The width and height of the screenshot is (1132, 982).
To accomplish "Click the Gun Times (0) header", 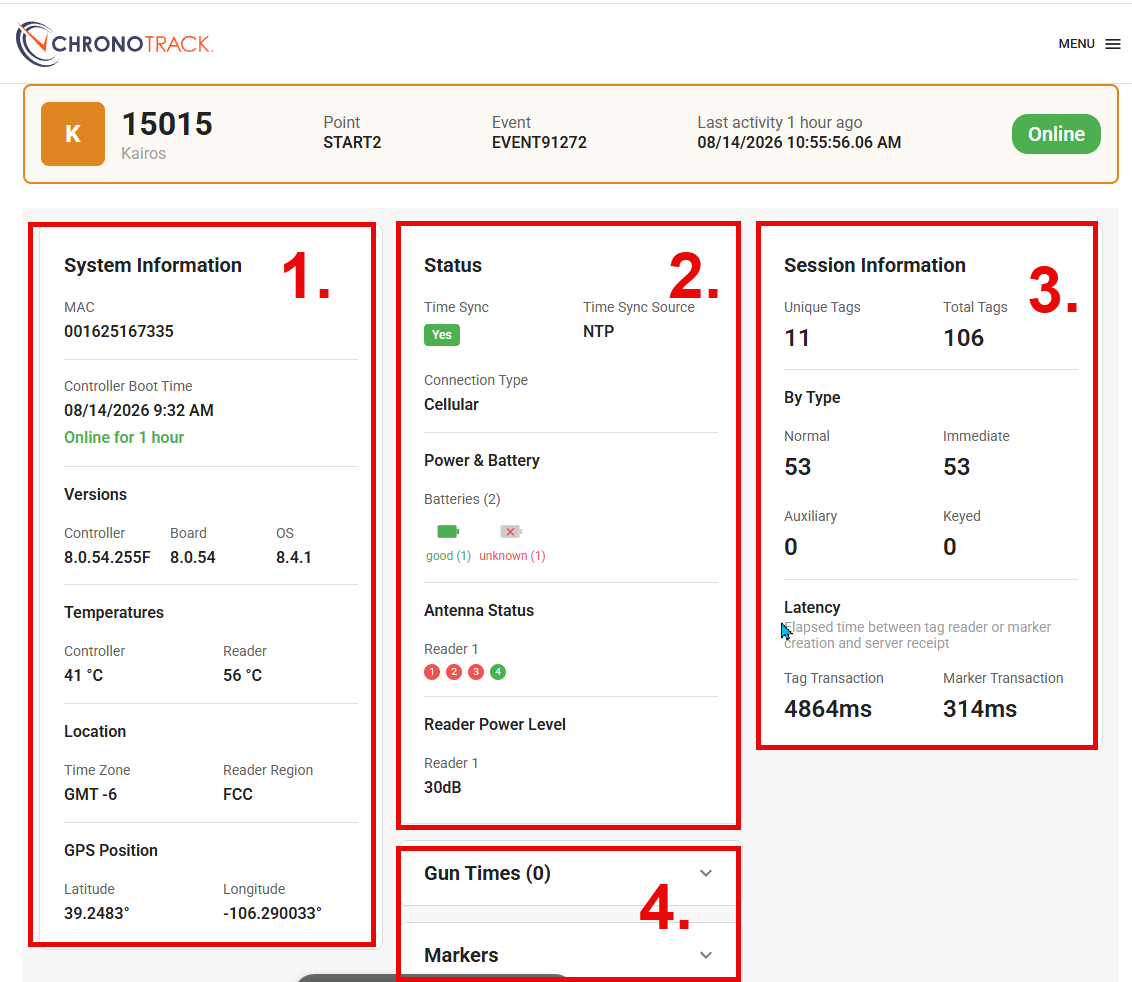I will [487, 873].
